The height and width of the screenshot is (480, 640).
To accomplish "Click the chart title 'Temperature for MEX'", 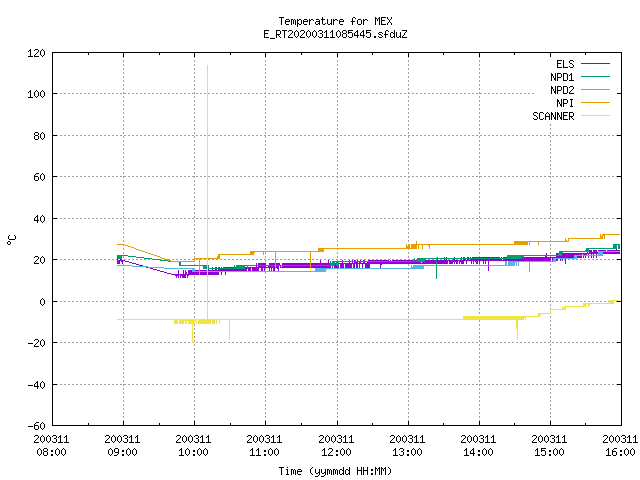I will coord(336,21).
